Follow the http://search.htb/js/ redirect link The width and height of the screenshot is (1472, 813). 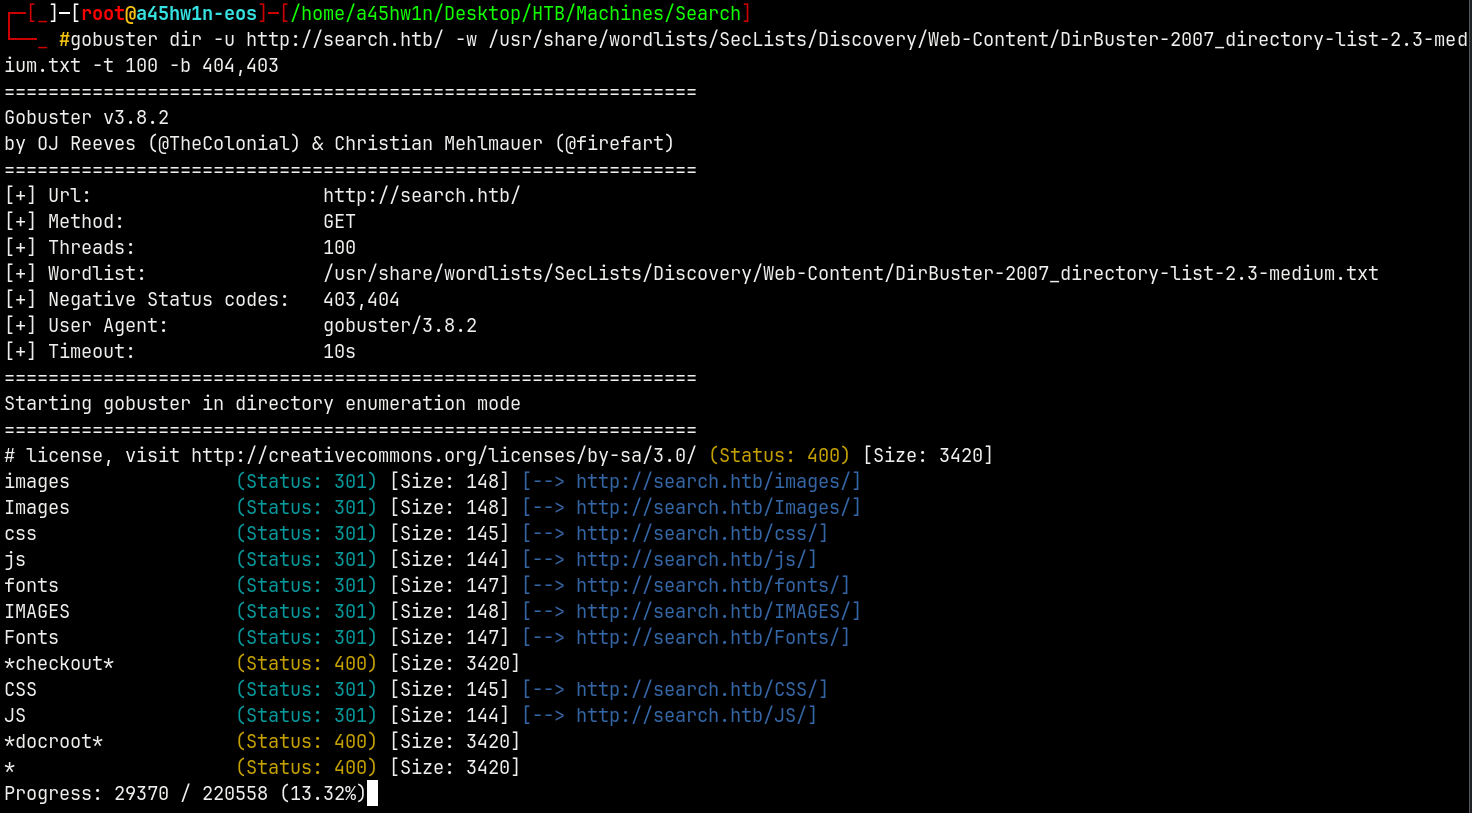pos(695,560)
